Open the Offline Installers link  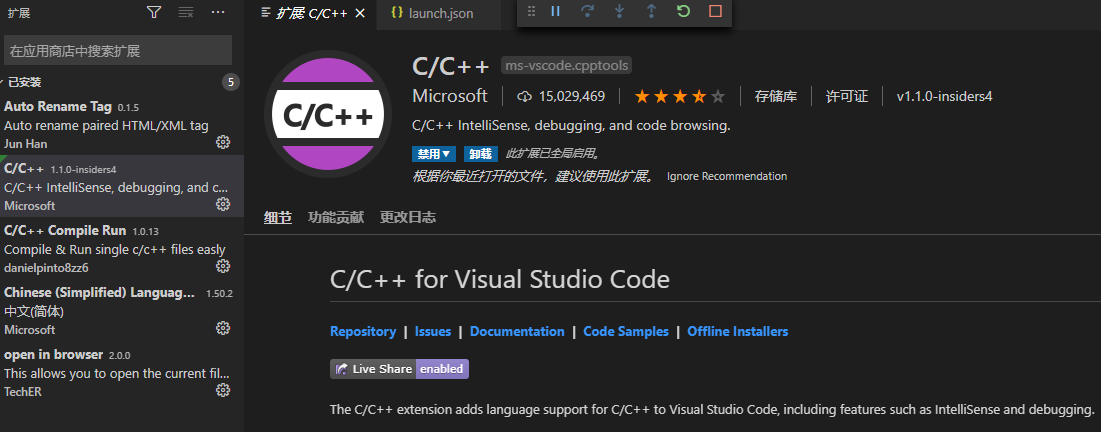pyautogui.click(x=737, y=331)
